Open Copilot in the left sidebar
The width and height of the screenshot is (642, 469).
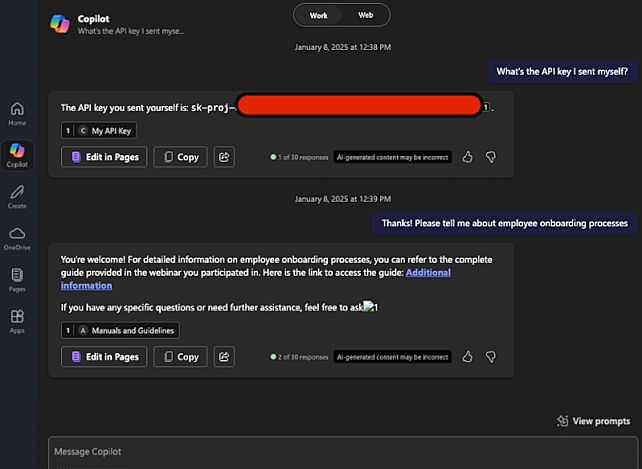[17, 155]
